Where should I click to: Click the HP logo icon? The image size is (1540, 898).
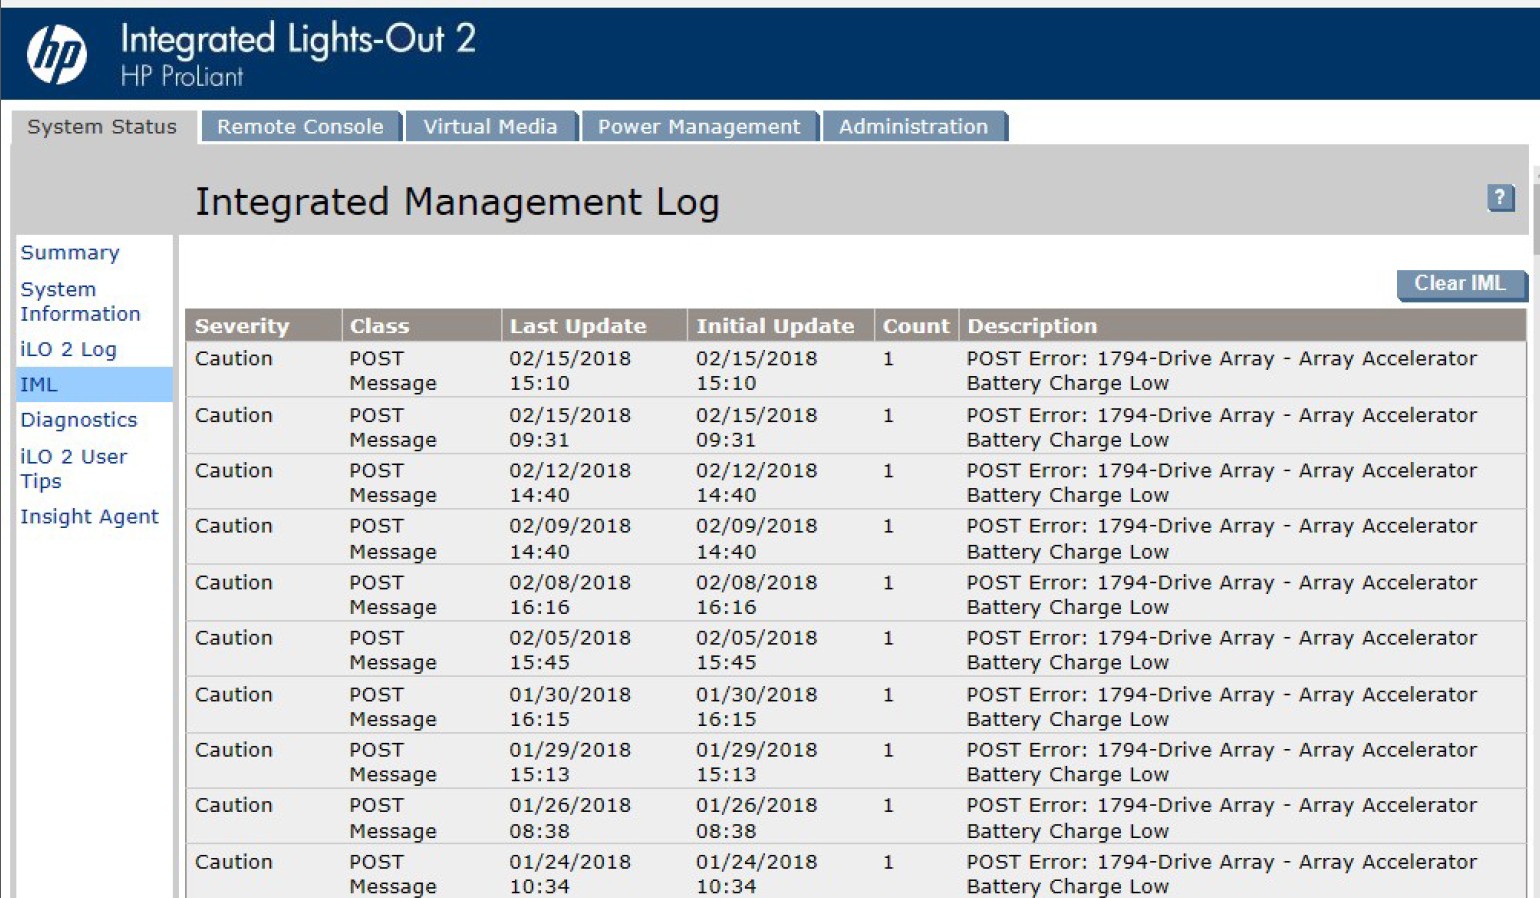pyautogui.click(x=57, y=53)
